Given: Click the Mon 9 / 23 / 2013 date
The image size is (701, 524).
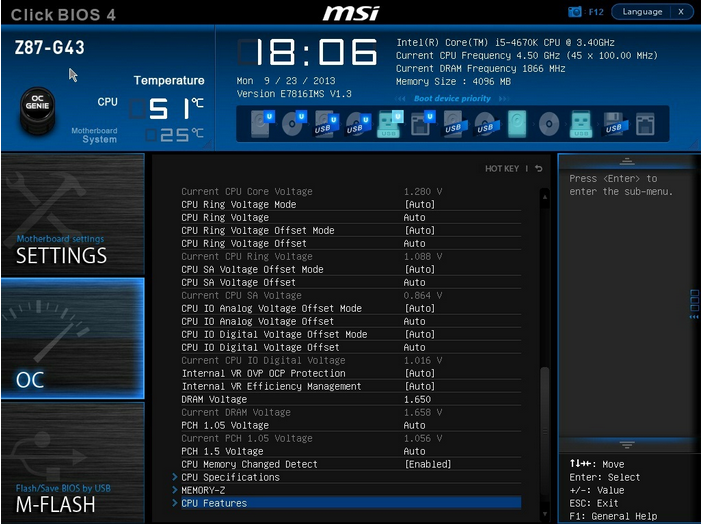Looking at the screenshot, I should [286, 80].
